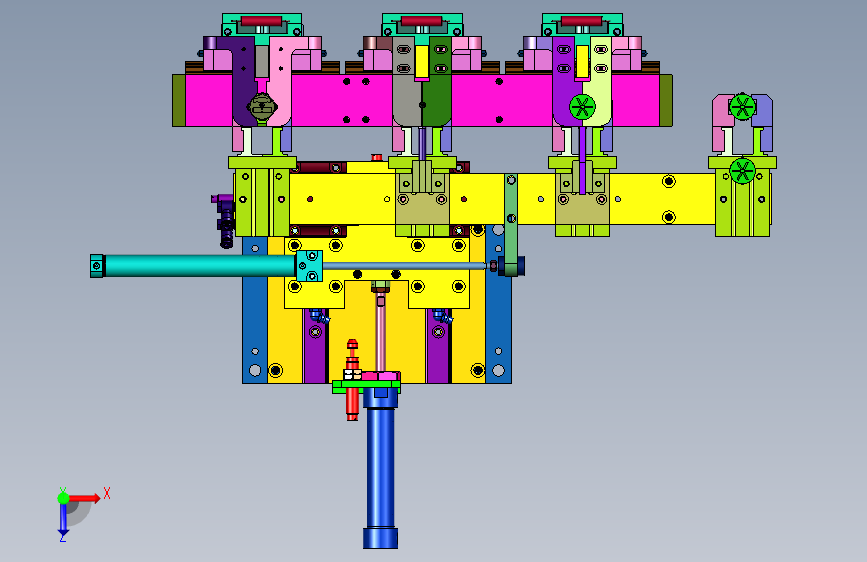
Task: Select the cyan rod-end block on the teal cylinder
Action: coord(309,266)
